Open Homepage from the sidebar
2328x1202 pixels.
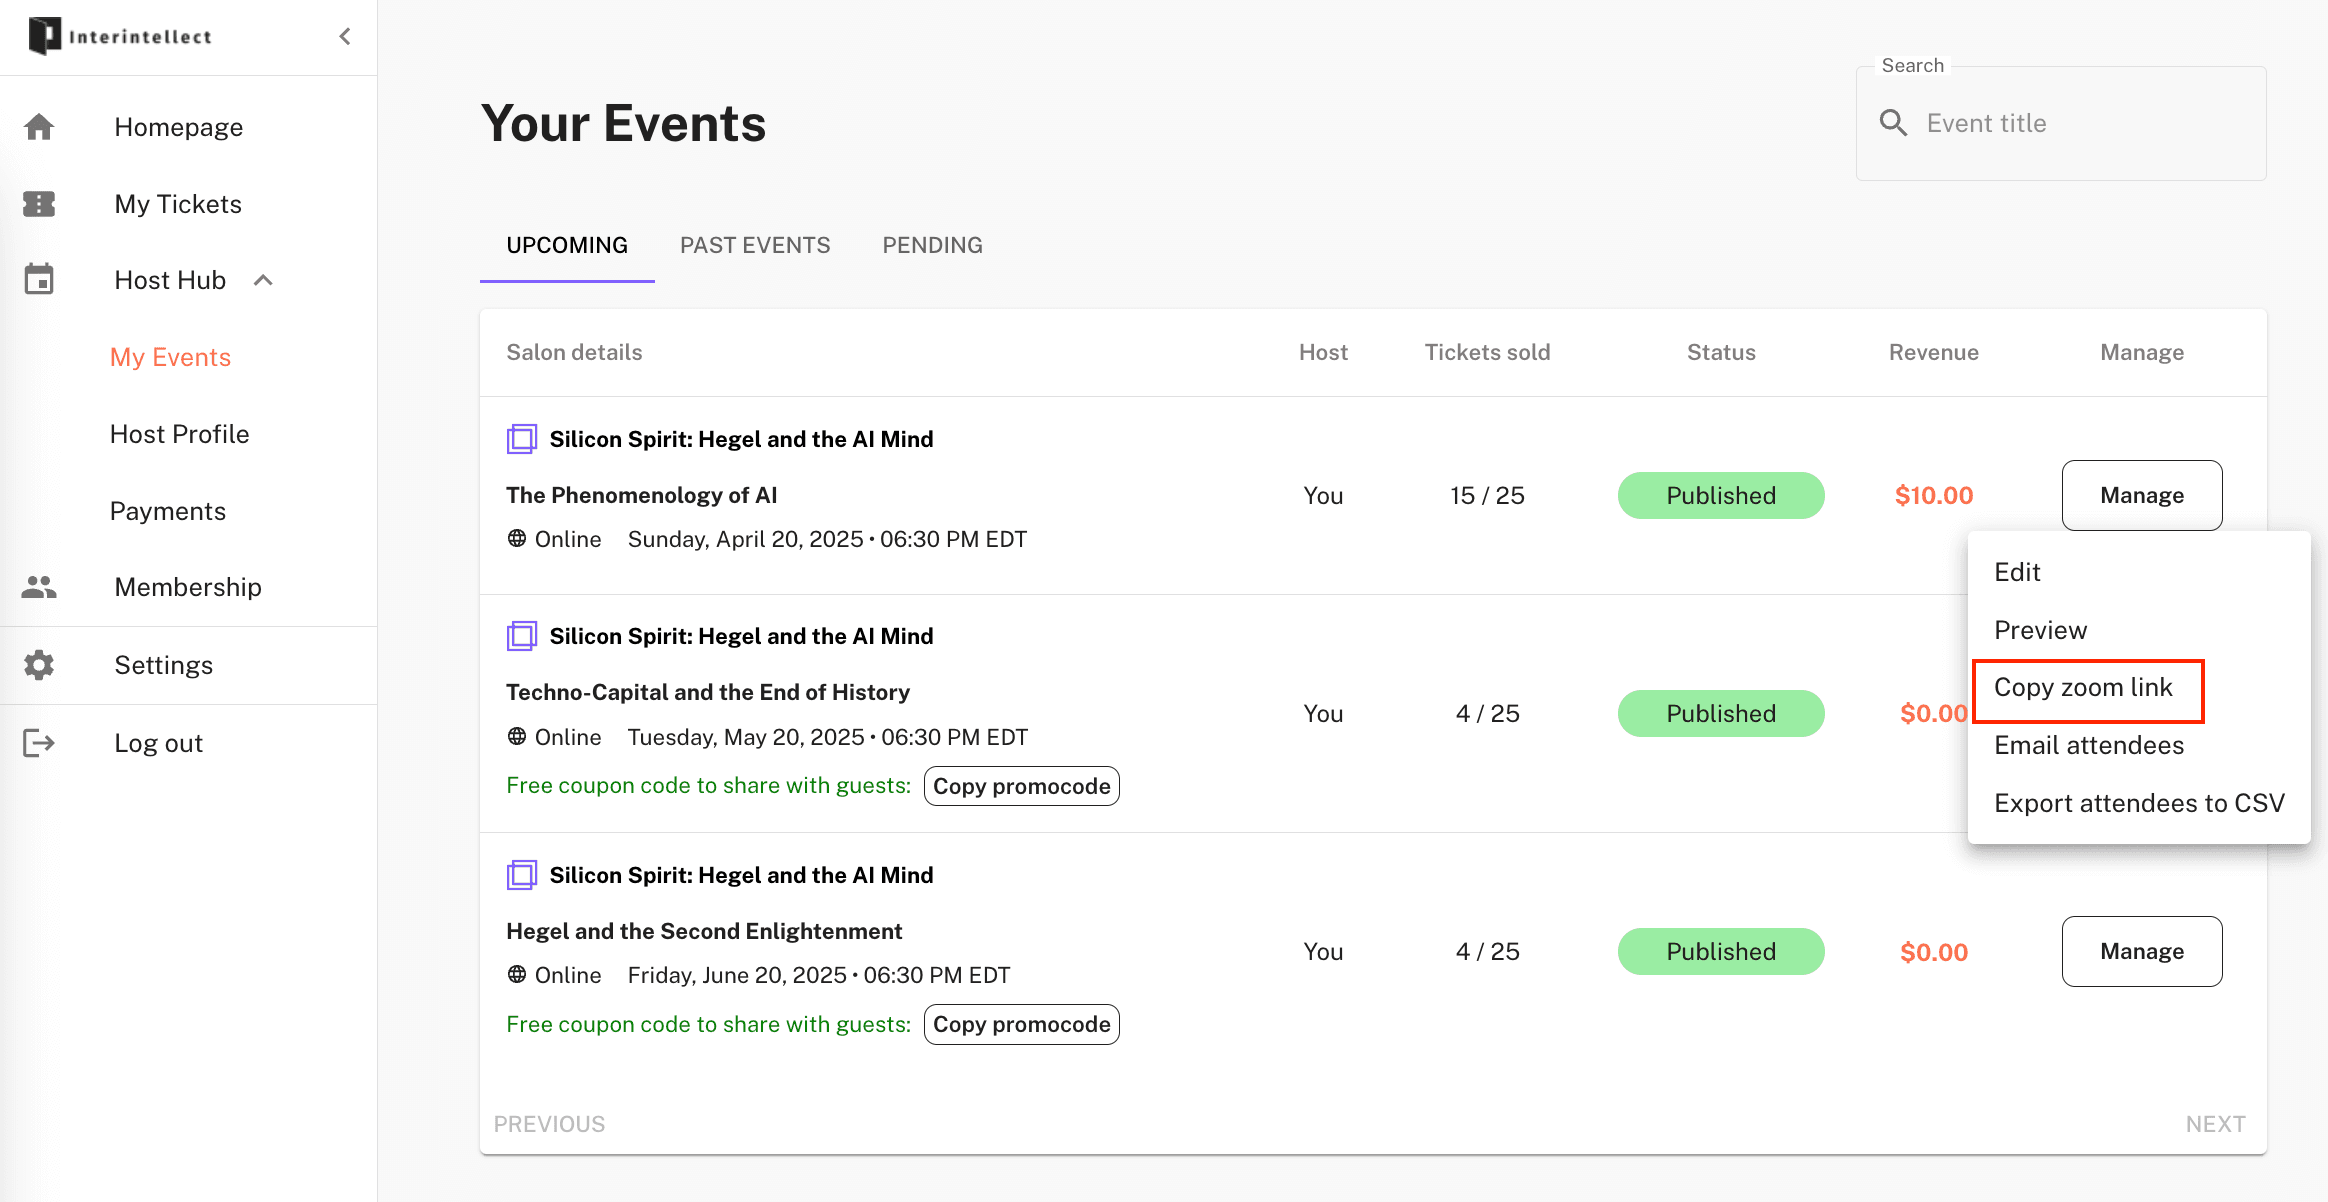(x=179, y=127)
